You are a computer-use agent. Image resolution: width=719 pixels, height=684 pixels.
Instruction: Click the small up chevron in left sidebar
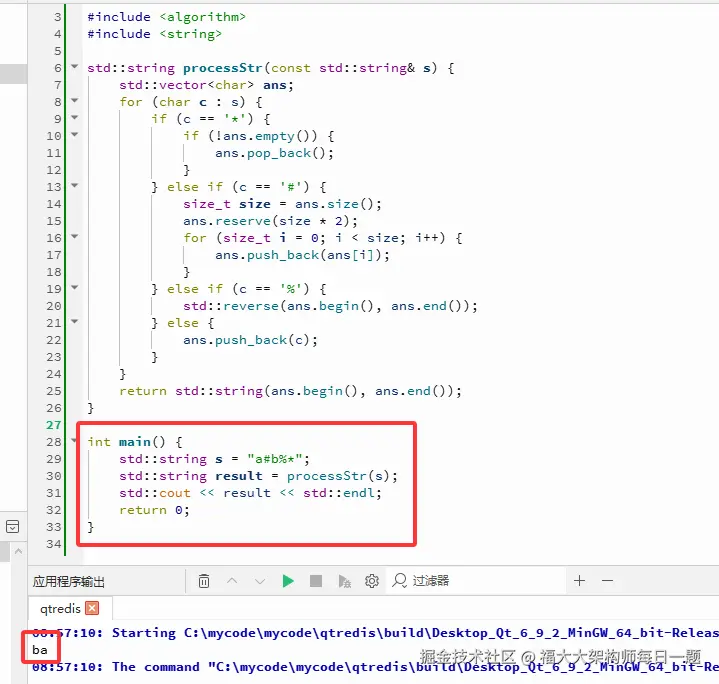[x=18, y=551]
